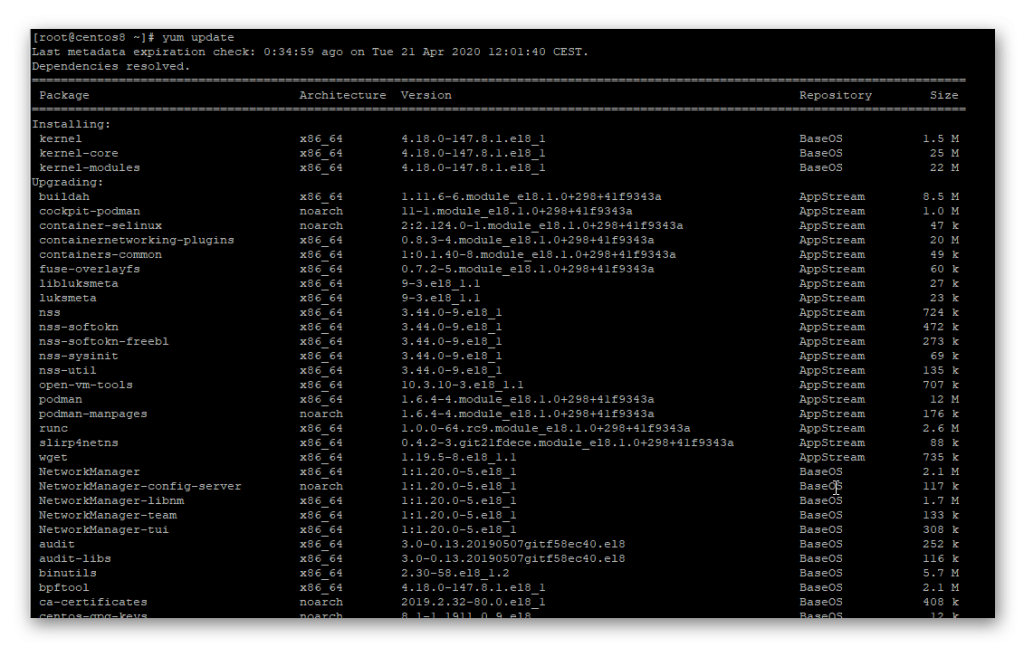The image size is (1024, 647).
Task: Click the 'buildah' package name
Action: (x=64, y=197)
